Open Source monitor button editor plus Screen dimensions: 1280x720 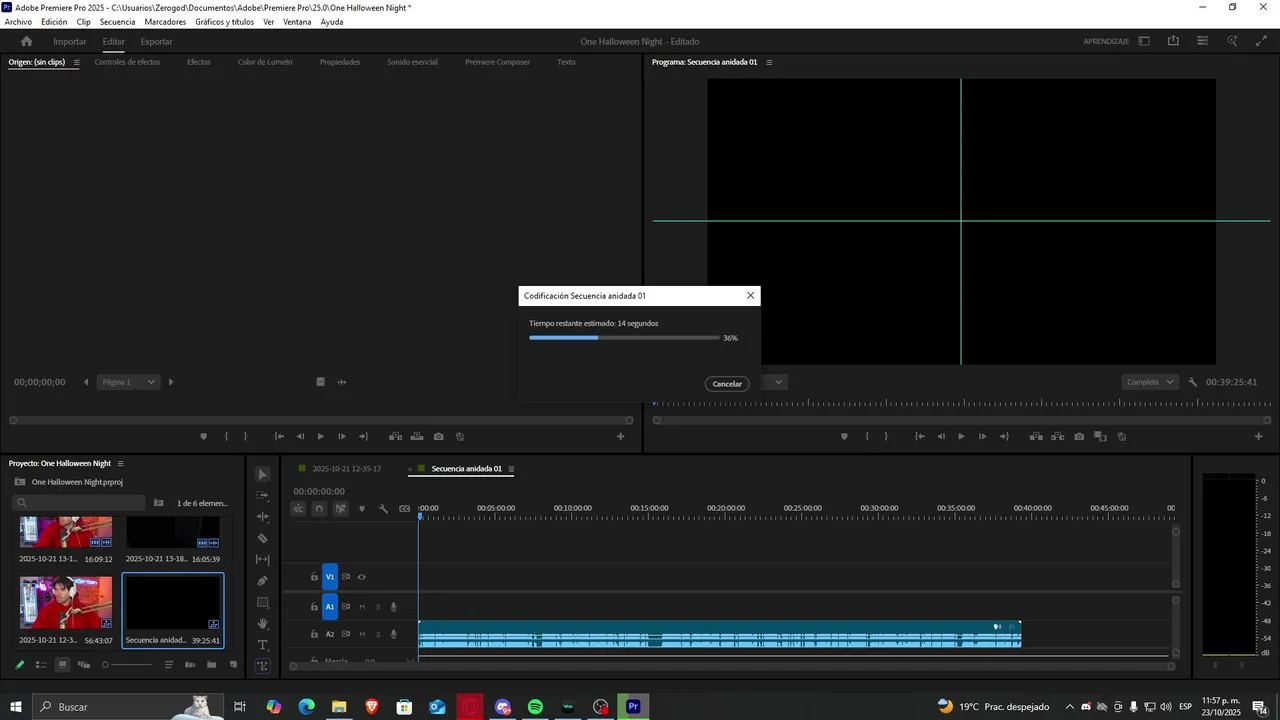point(620,437)
